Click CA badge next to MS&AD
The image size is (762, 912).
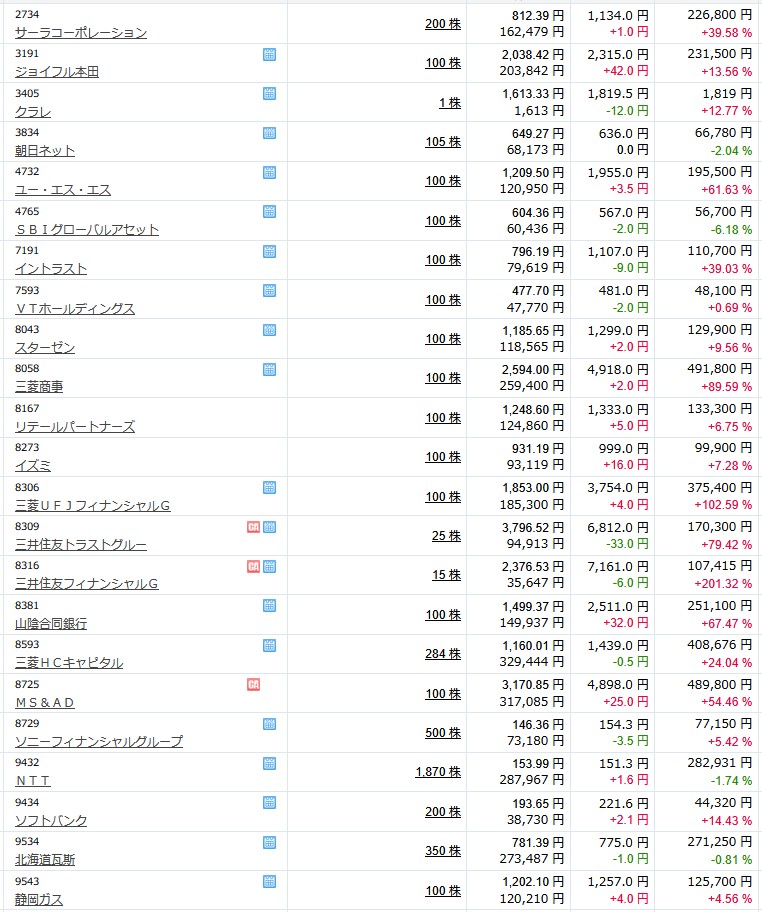click(254, 685)
